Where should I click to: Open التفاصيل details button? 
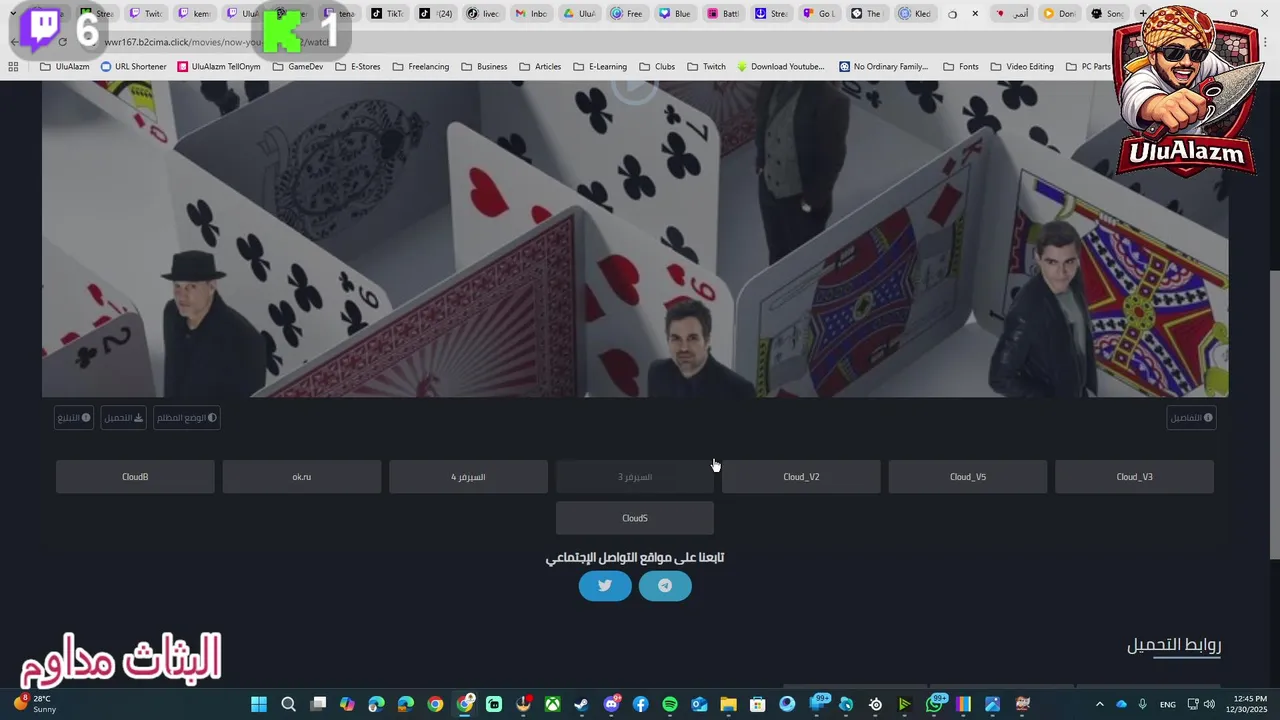pyautogui.click(x=1192, y=418)
